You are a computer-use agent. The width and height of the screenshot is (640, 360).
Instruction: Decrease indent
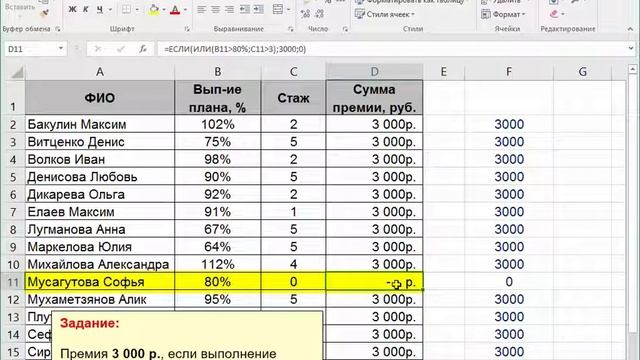pos(244,9)
